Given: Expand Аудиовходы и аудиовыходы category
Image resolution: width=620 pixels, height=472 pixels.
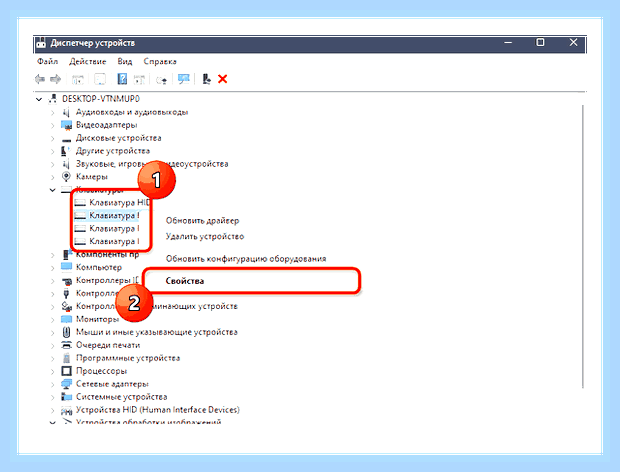Looking at the screenshot, I should point(52,113).
